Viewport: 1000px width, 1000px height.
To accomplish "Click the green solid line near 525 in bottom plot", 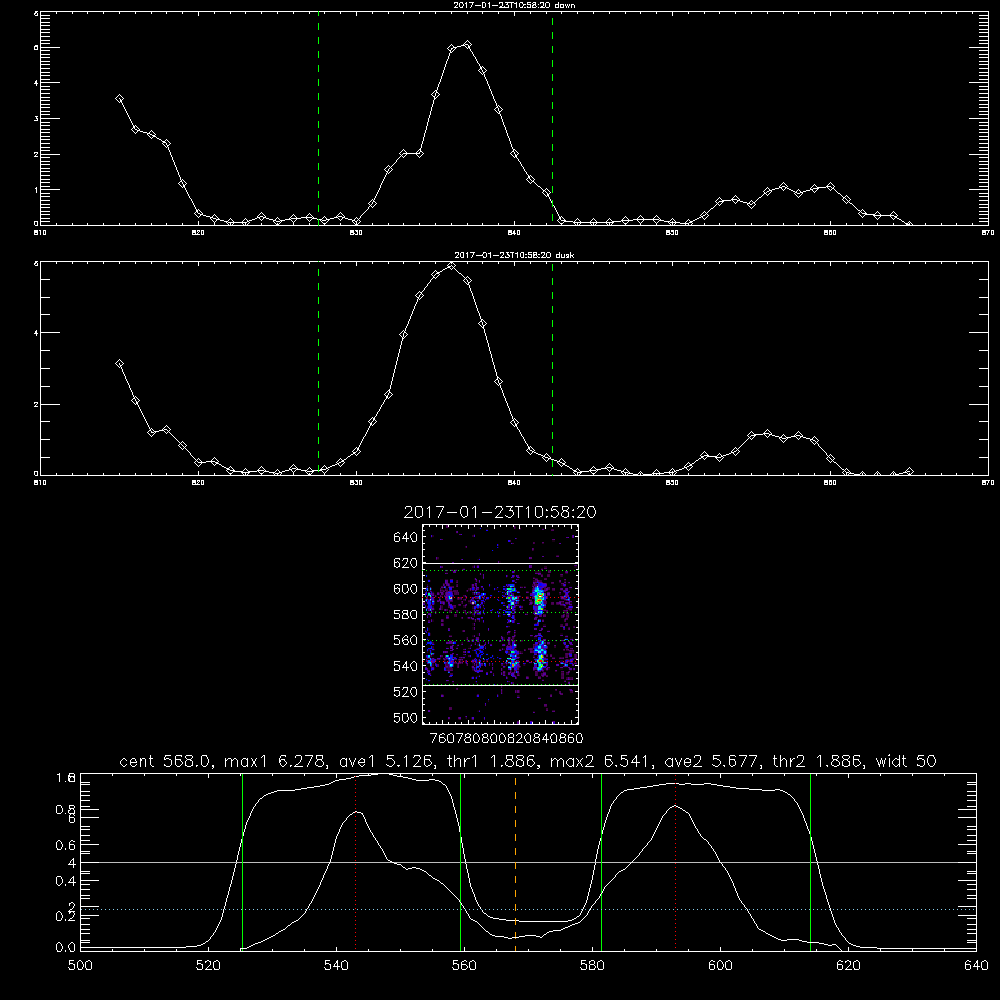I will 242,861.
